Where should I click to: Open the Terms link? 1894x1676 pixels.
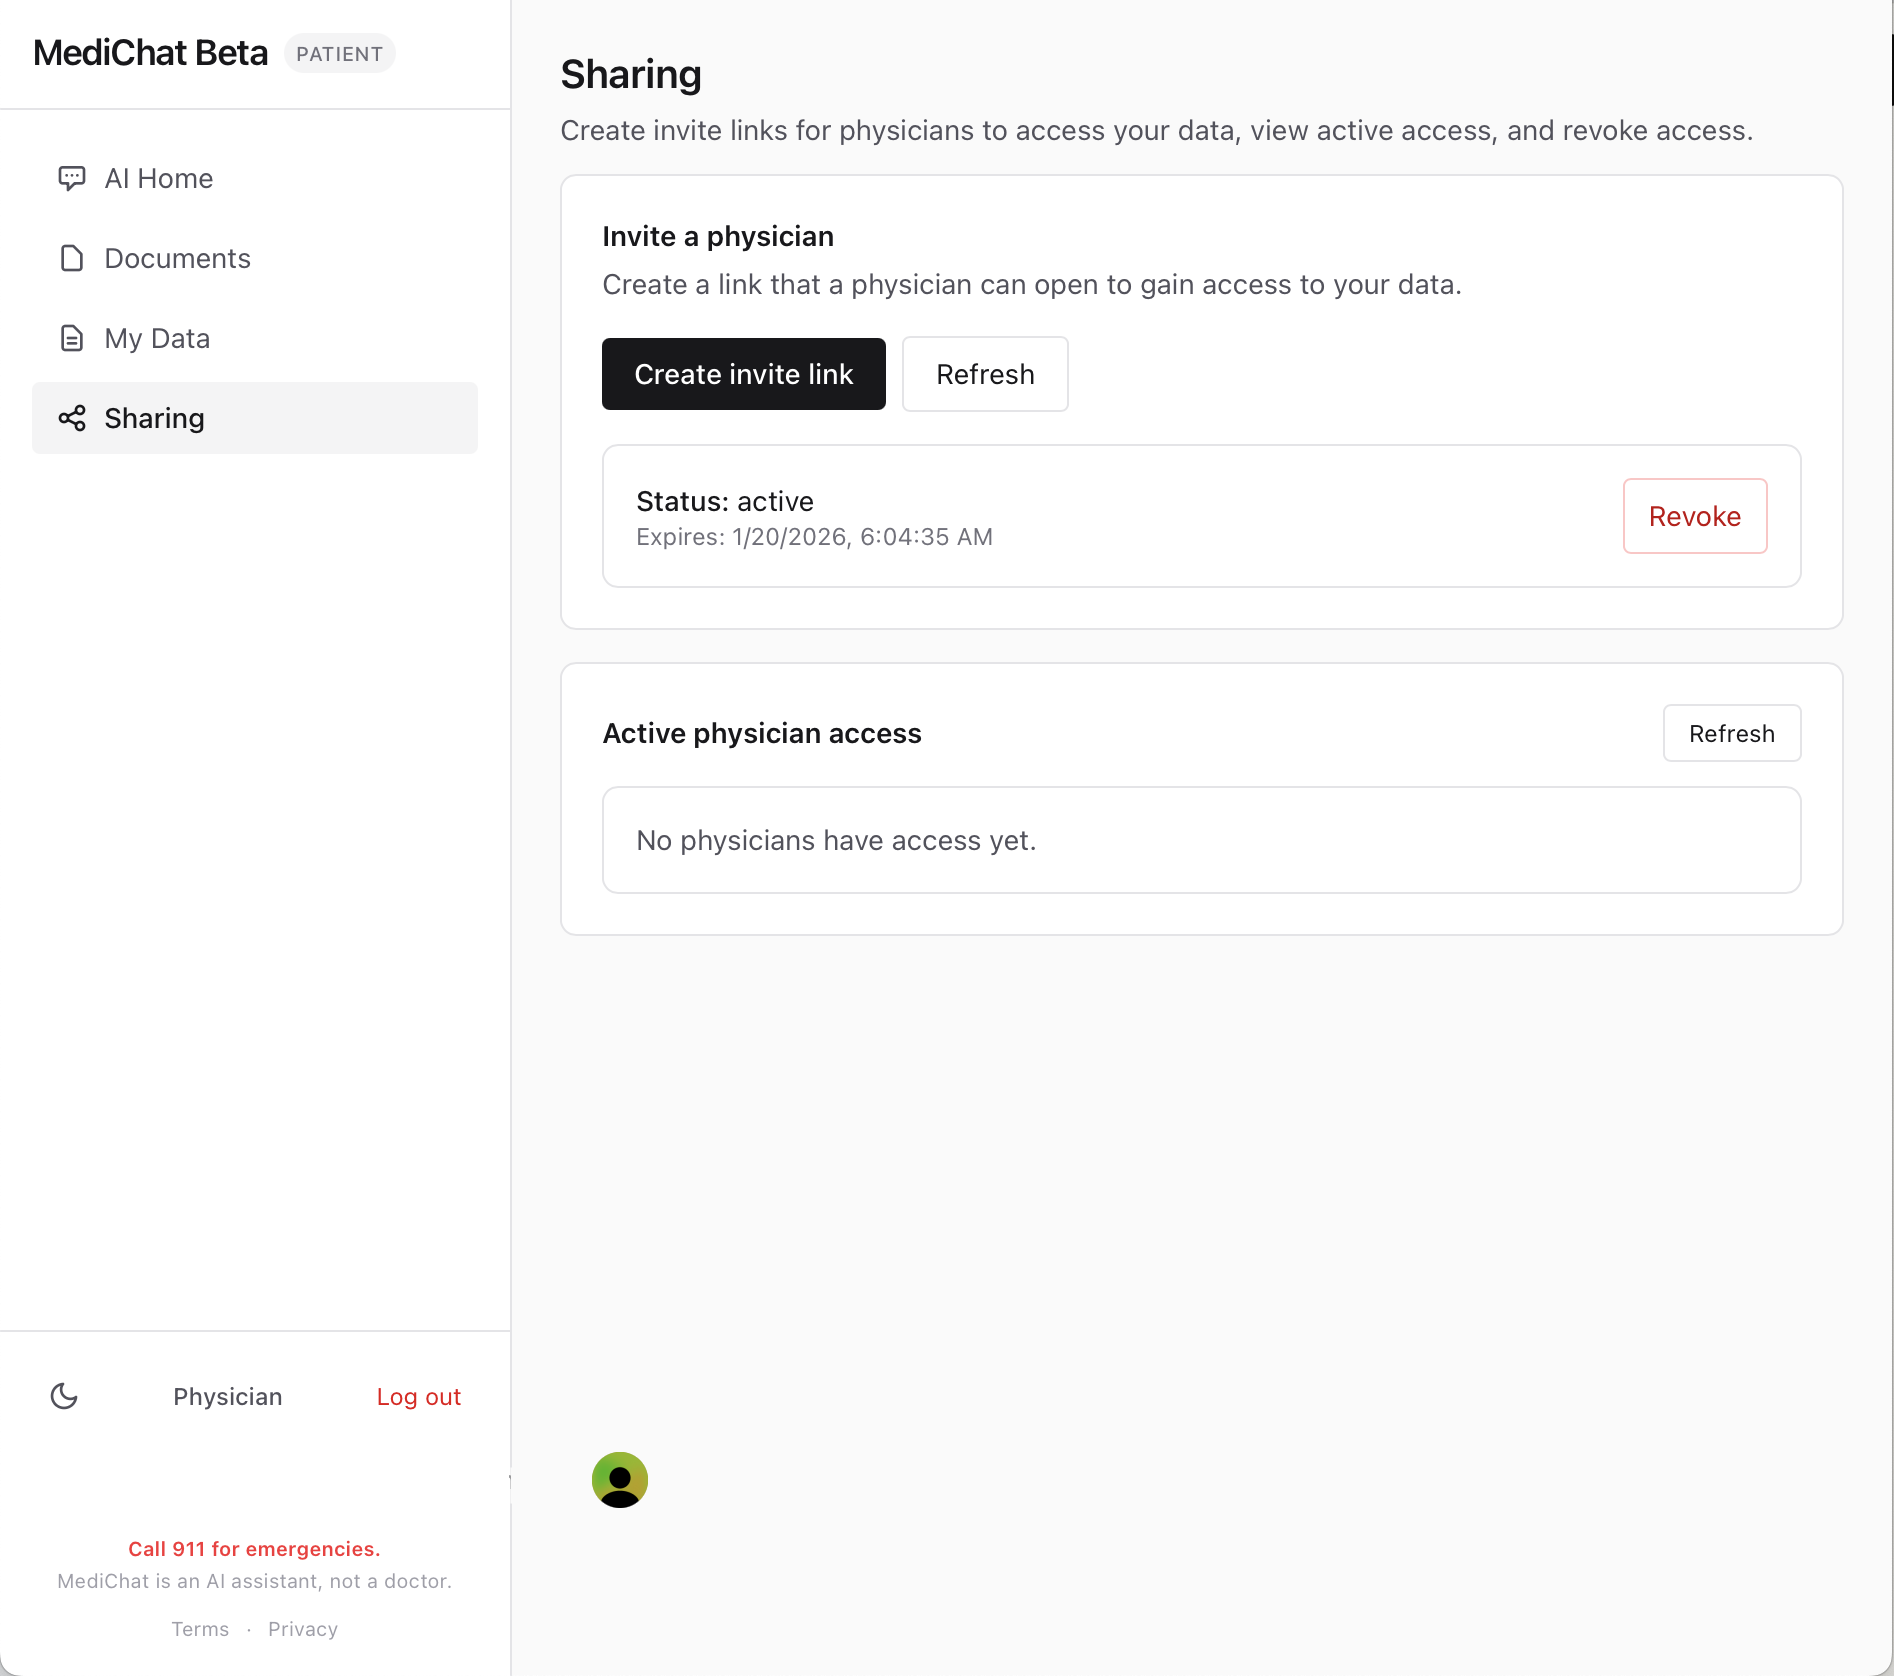[x=200, y=1629]
